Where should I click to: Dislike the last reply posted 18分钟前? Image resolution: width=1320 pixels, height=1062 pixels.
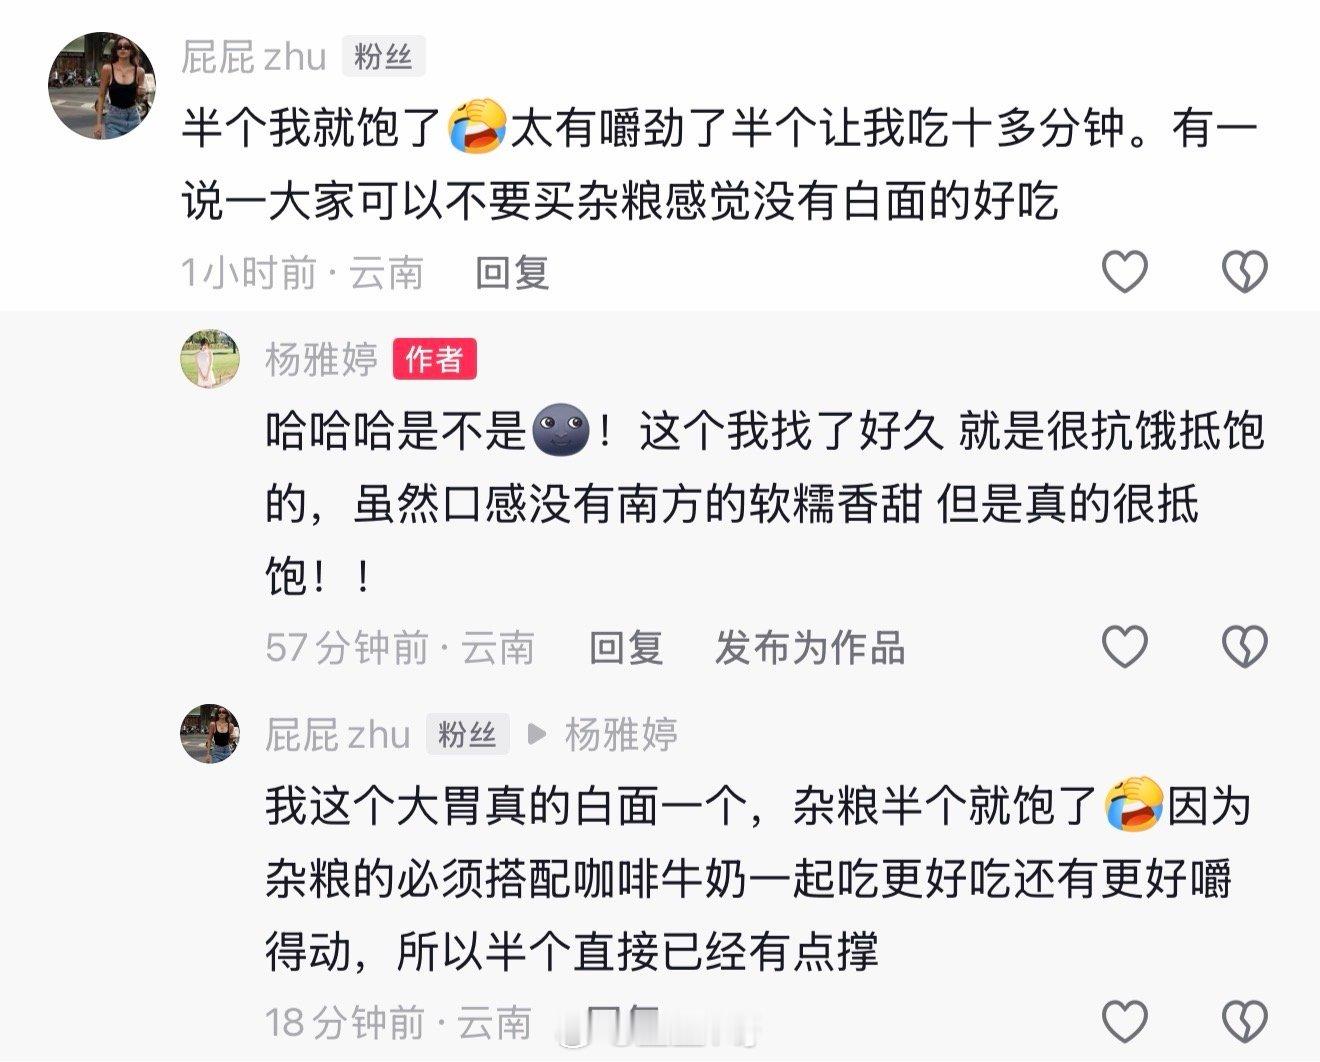pos(1245,1022)
